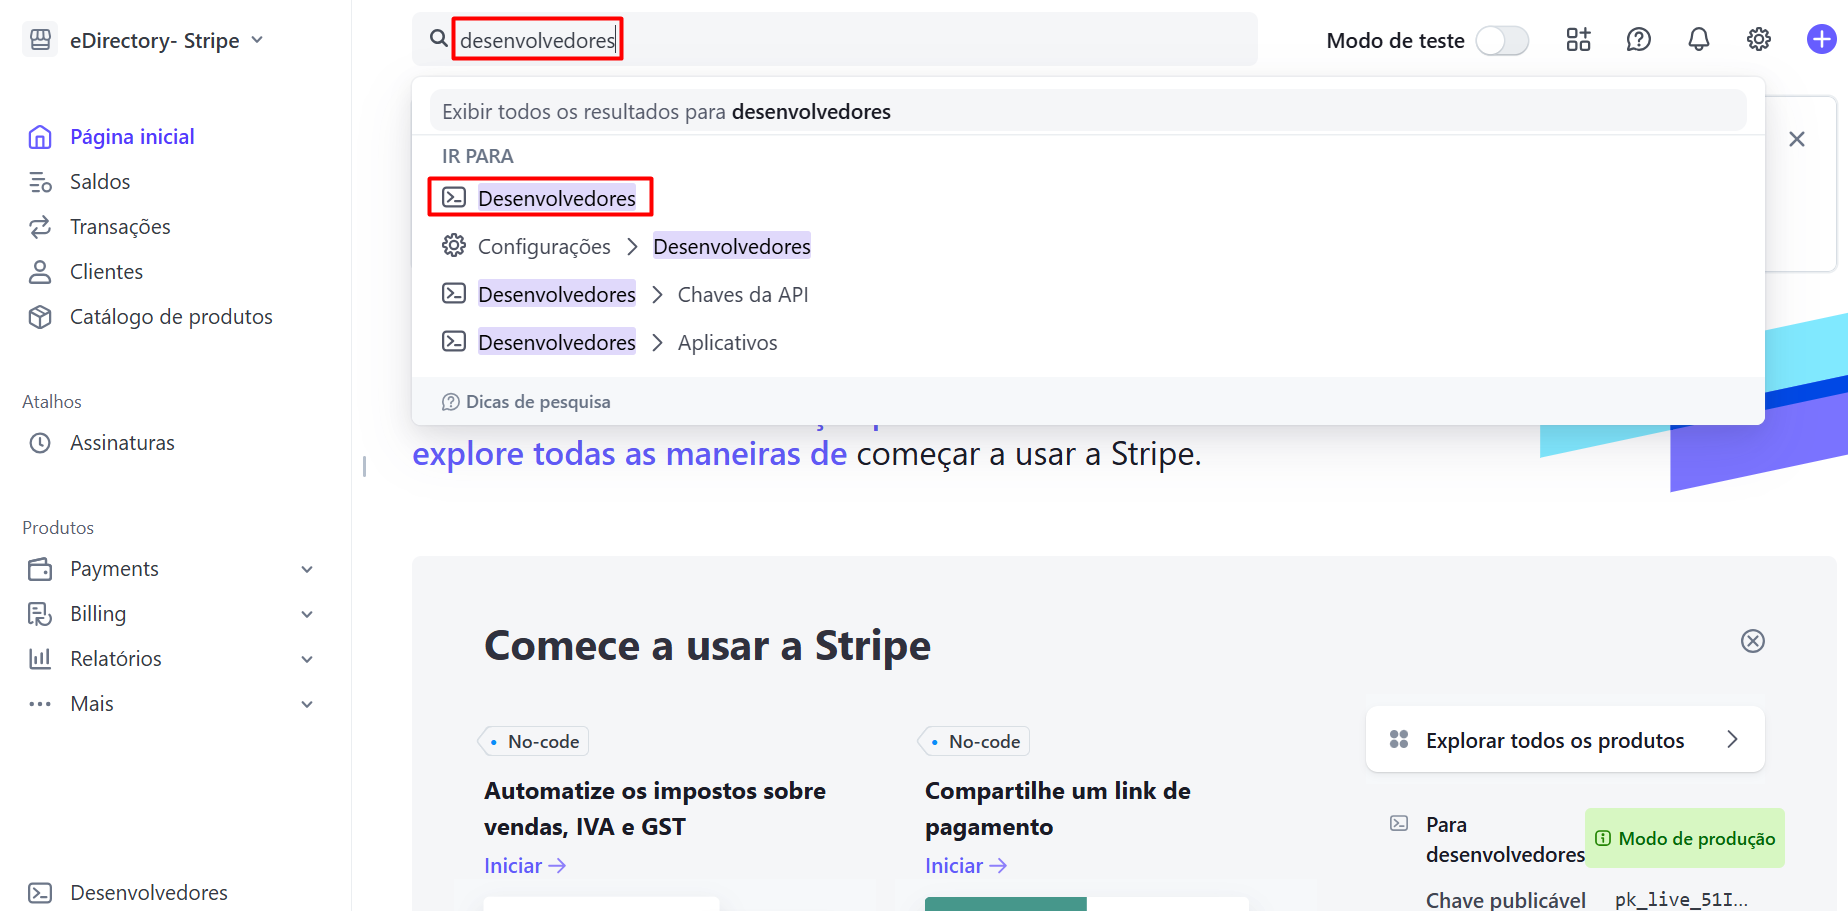Open notifications bell icon
The image size is (1848, 911).
coord(1698,39)
